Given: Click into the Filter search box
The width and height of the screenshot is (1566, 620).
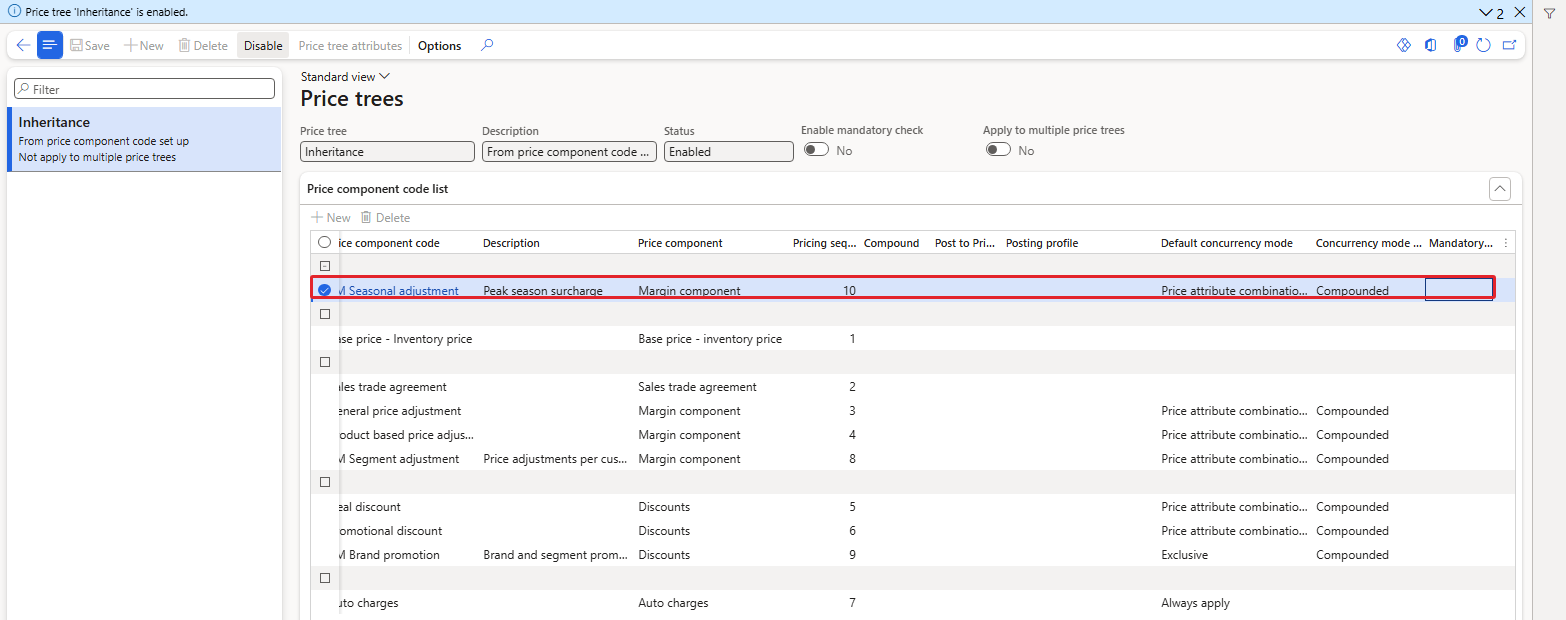Looking at the screenshot, I should coord(144,89).
